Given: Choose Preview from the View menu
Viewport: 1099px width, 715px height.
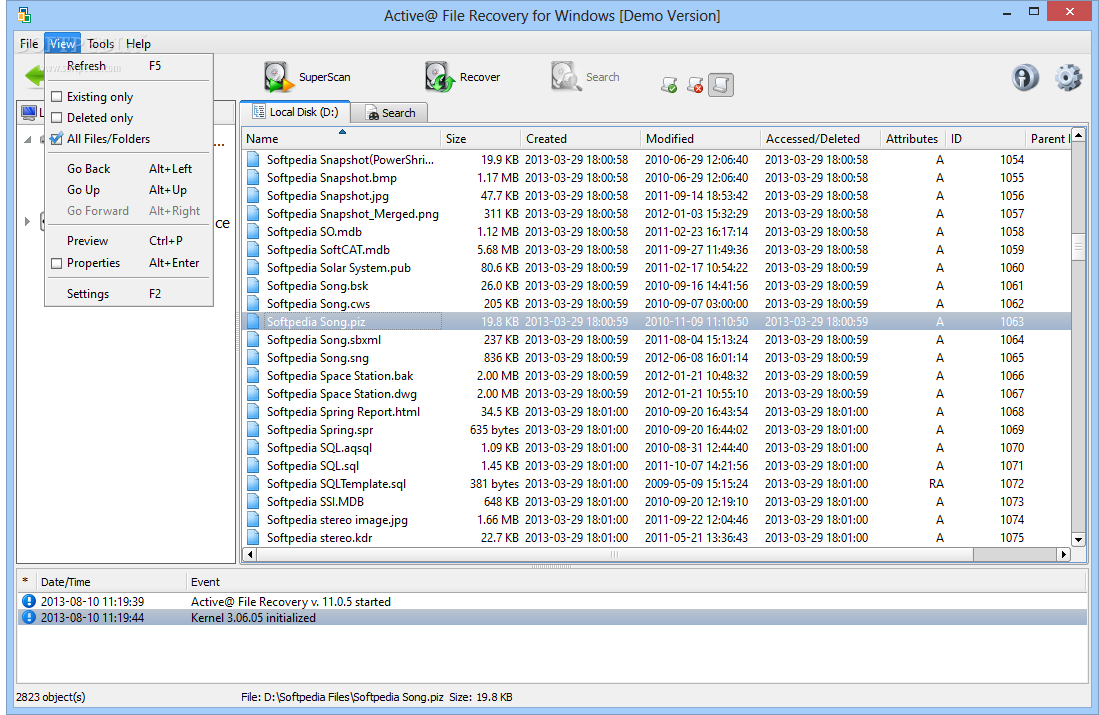Looking at the screenshot, I should pyautogui.click(x=129, y=241).
